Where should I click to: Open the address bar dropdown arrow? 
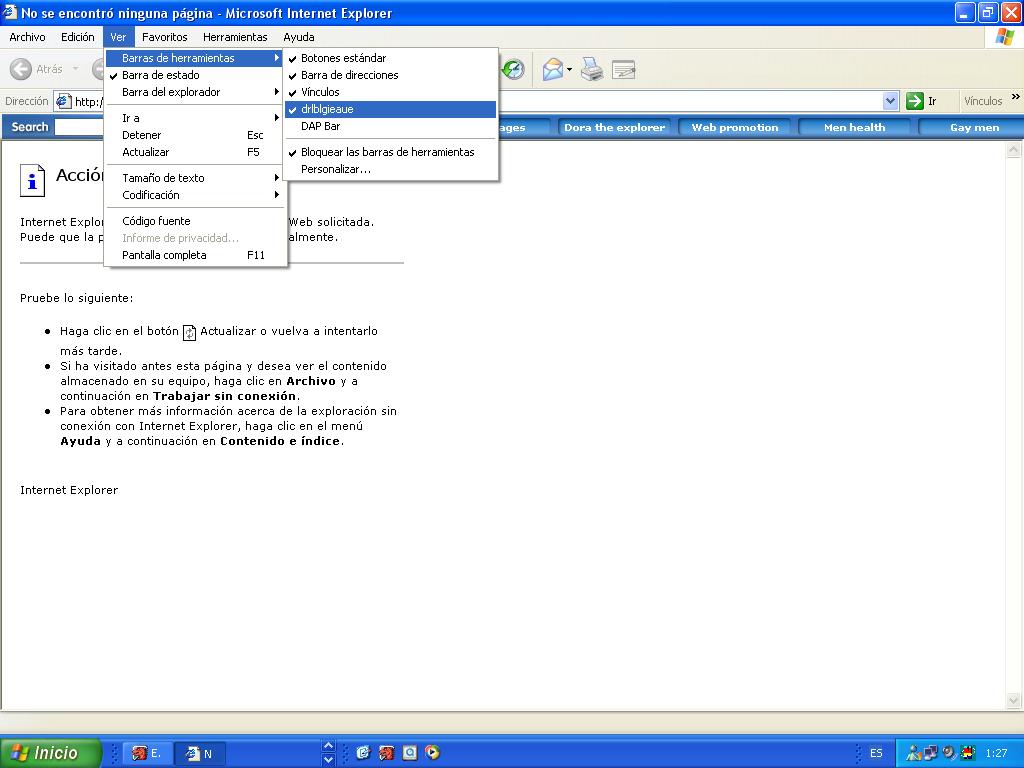(x=890, y=101)
